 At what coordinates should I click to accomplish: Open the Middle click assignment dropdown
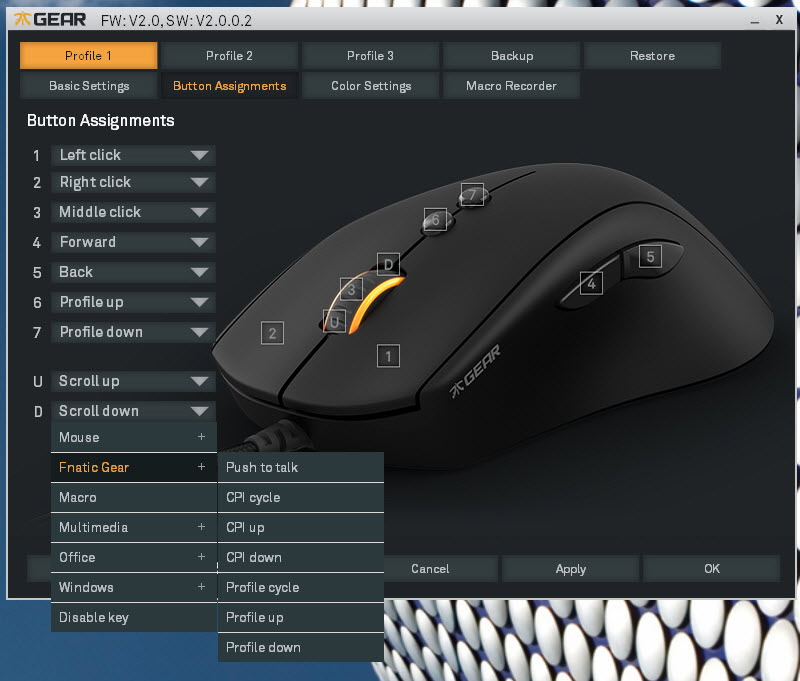pos(133,212)
